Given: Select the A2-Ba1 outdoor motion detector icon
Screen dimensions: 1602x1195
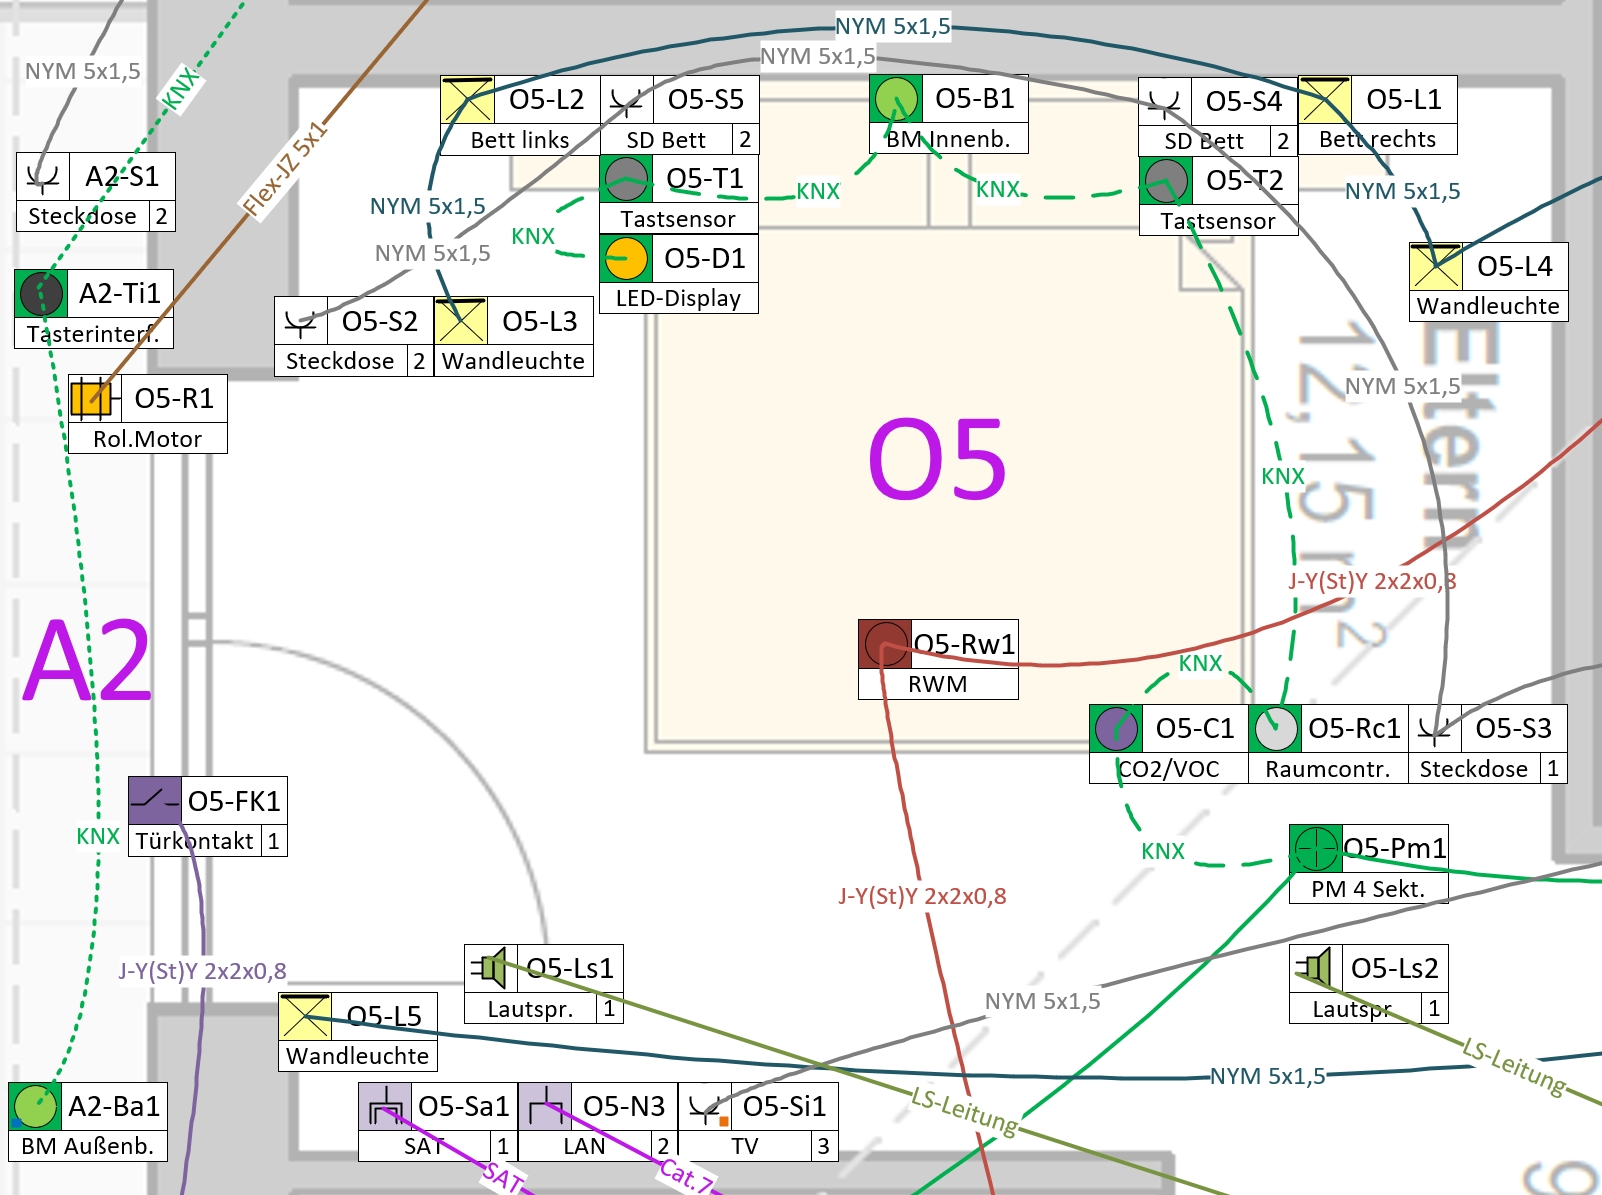Looking at the screenshot, I should click(x=35, y=1107).
